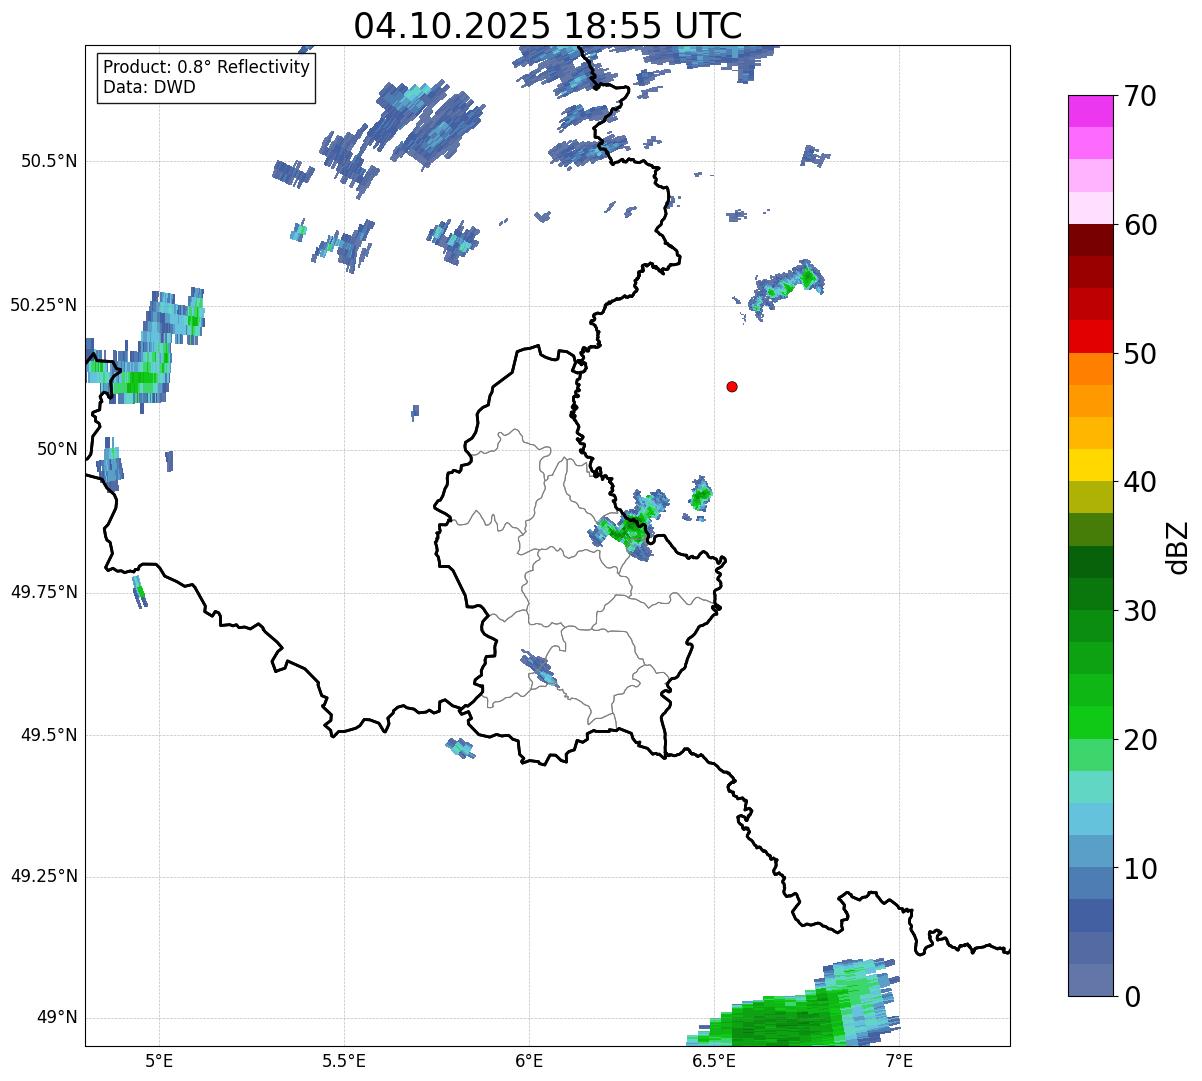Click the 50°N latitude label
This screenshot has width=1202, height=1081.
[x=56, y=449]
